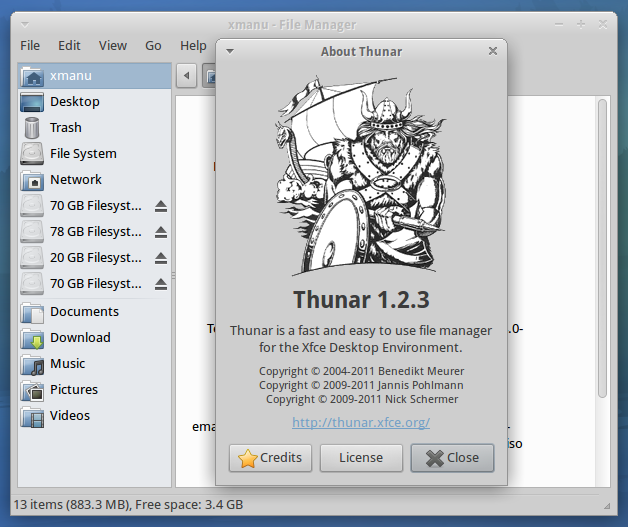Click the Credits button
Screen dimensions: 628x527
click(x=270, y=458)
